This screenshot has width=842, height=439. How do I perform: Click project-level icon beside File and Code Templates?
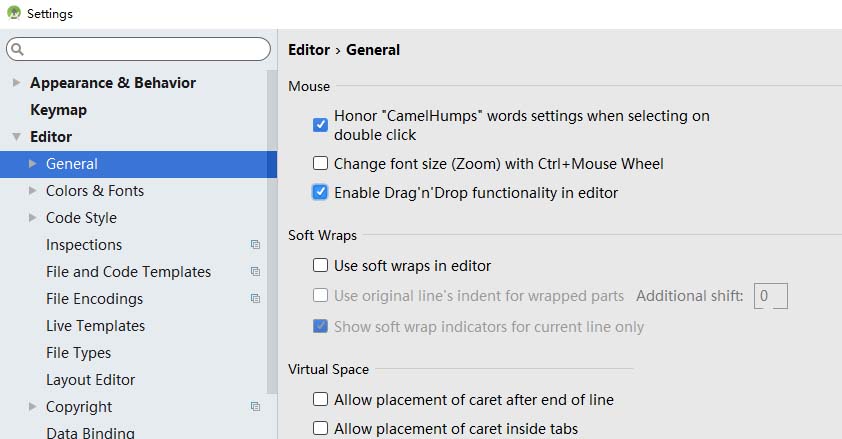point(255,272)
